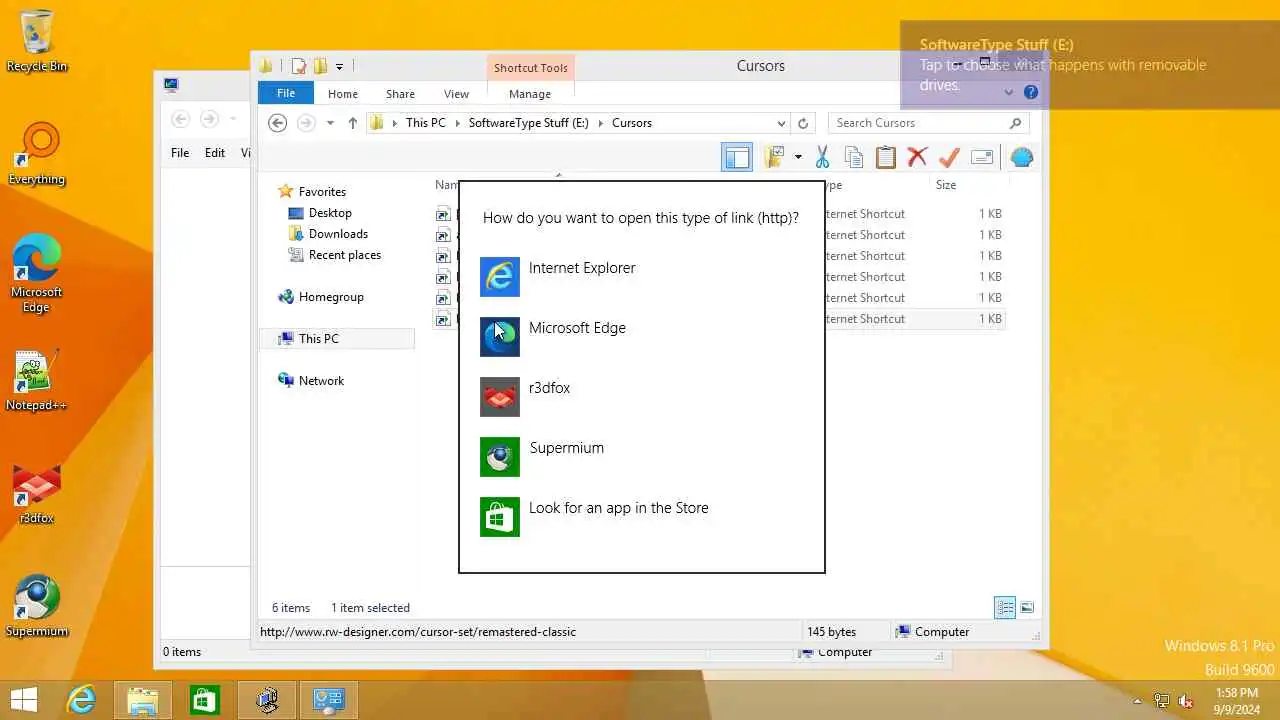Image resolution: width=1280 pixels, height=720 pixels.
Task: Click the Properties icon in quick access toolbar
Action: coord(298,67)
